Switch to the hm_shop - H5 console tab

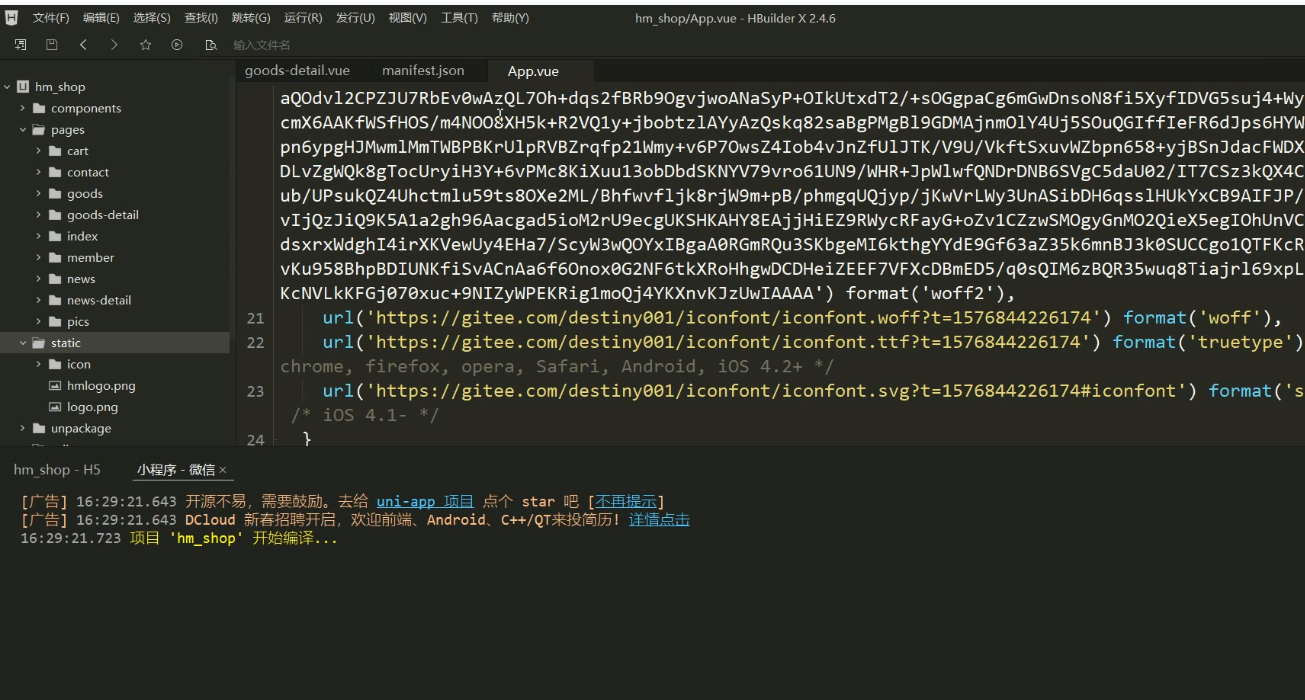pyautogui.click(x=57, y=470)
